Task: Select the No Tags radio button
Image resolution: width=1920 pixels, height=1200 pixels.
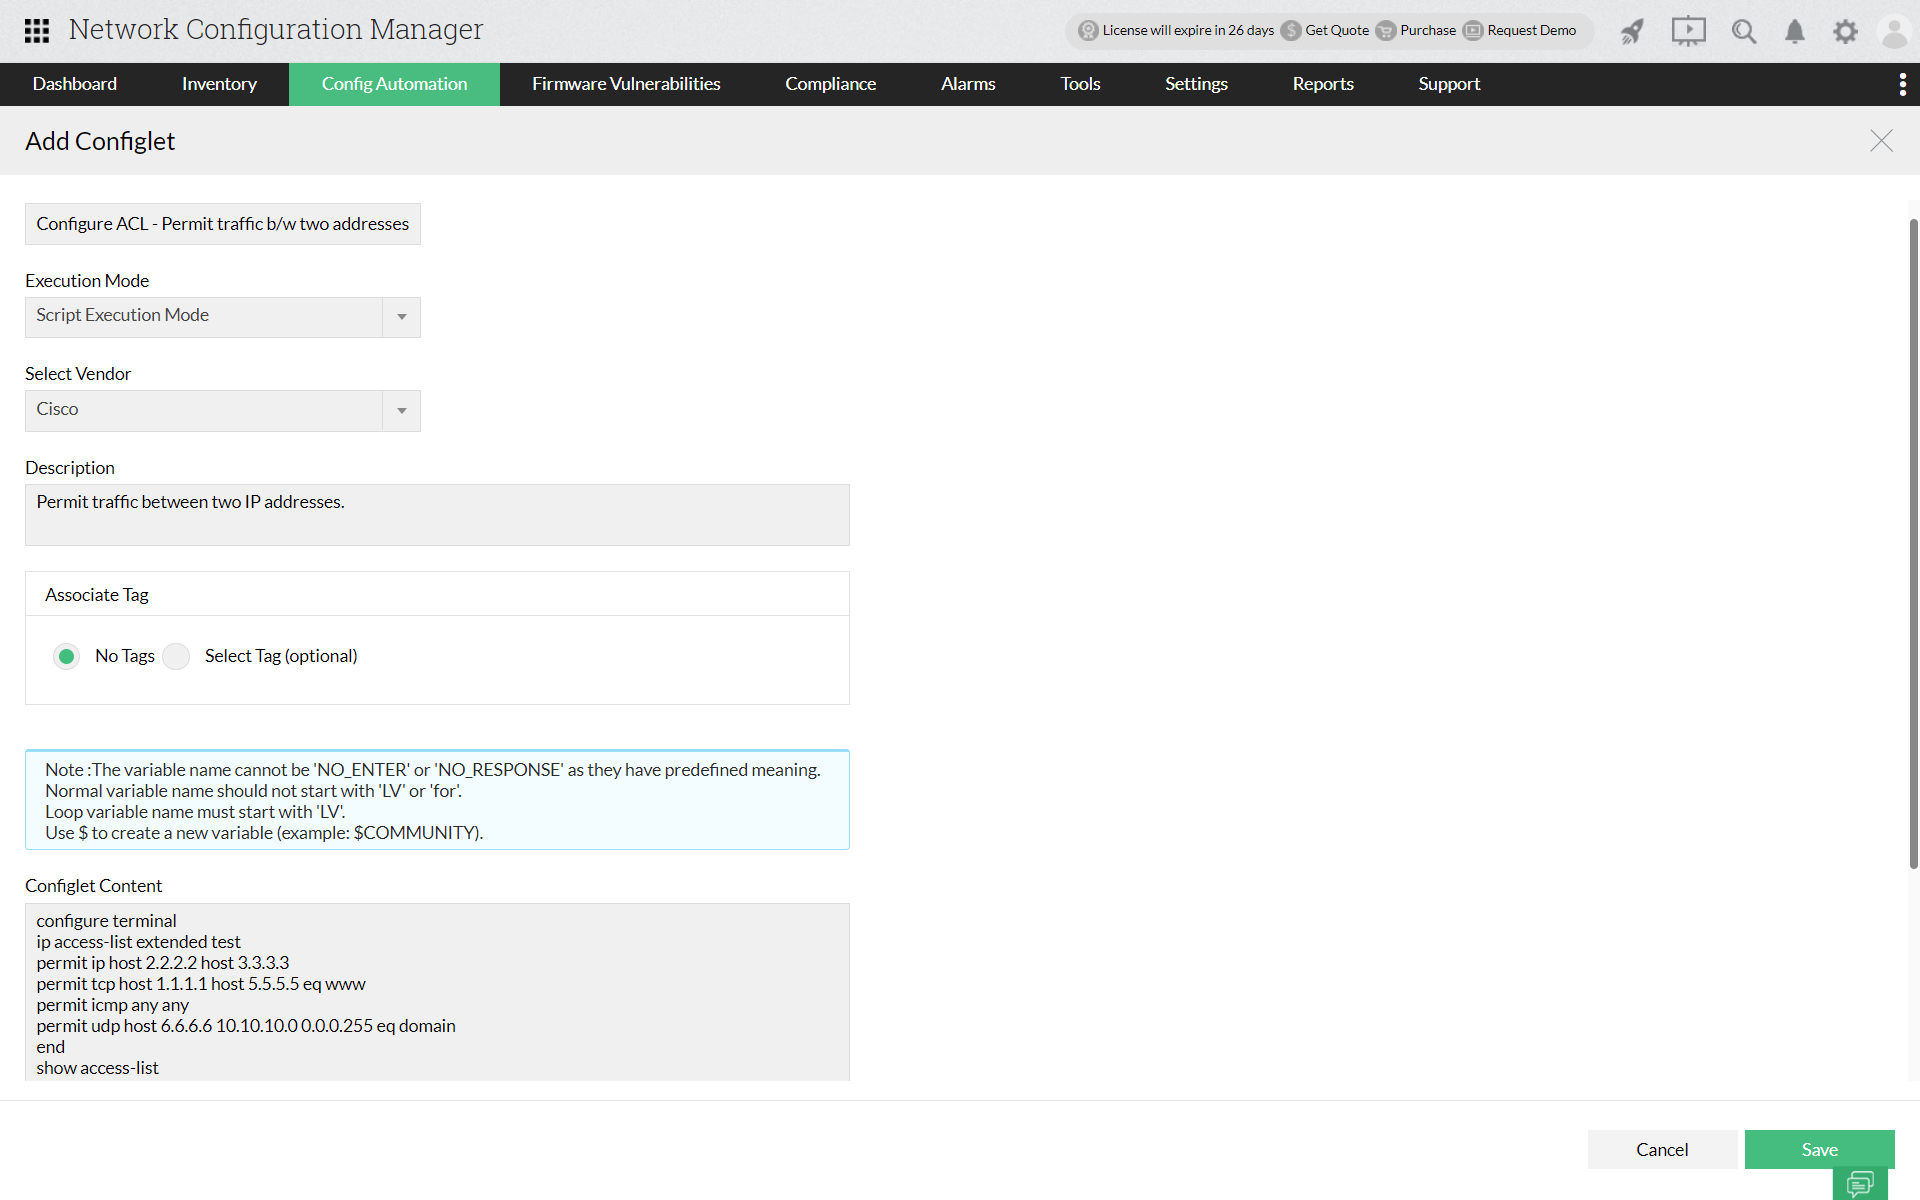Action: tap(66, 655)
